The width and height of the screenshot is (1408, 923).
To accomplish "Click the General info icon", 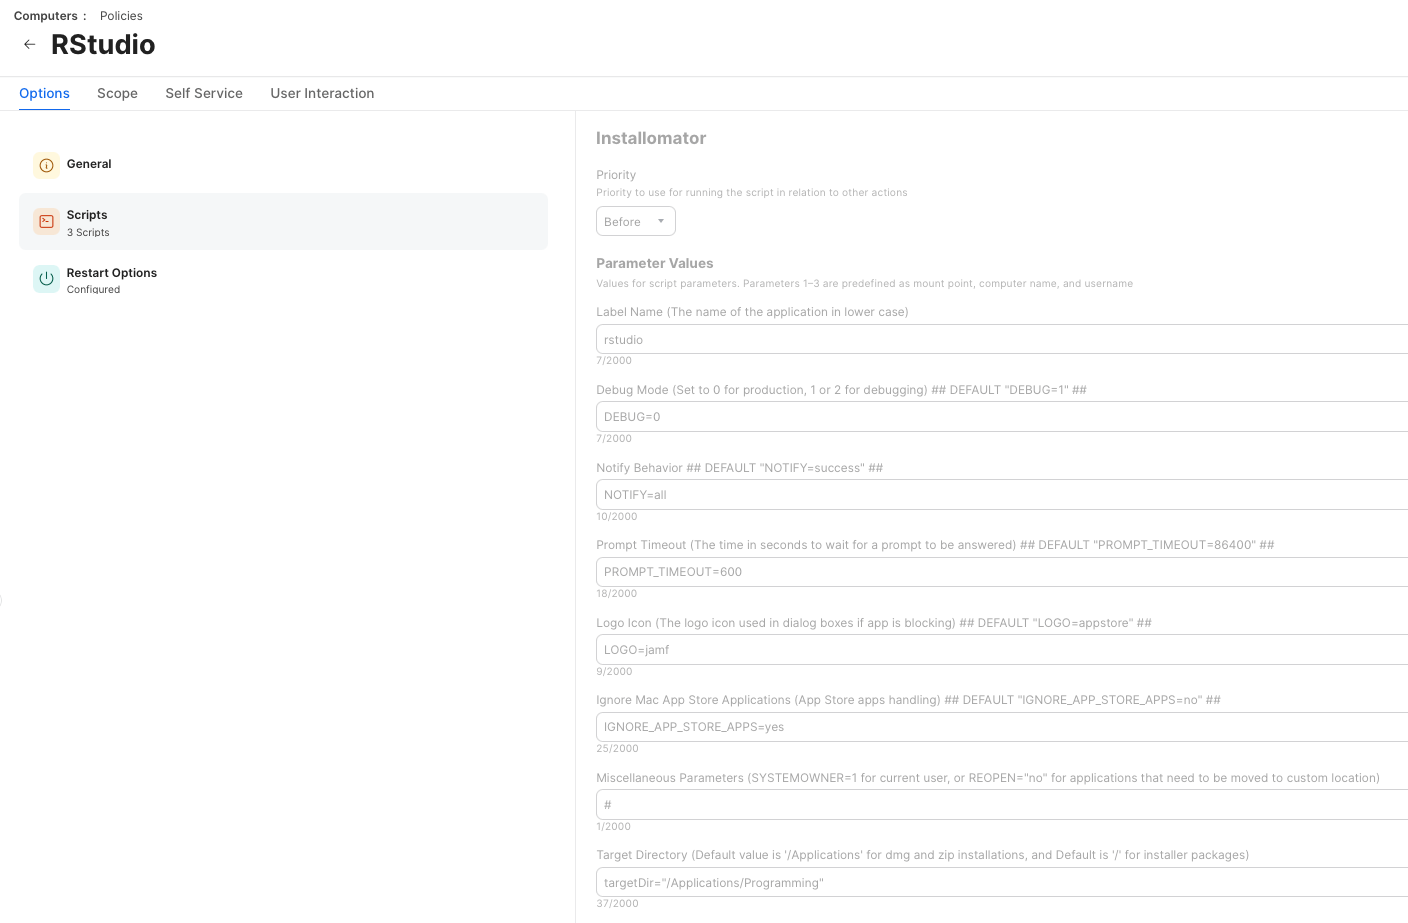I will click(x=46, y=165).
